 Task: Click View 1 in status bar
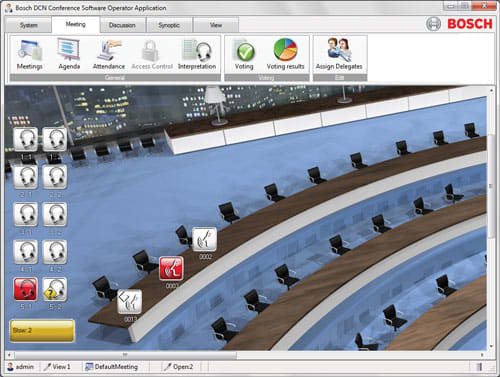(57, 367)
